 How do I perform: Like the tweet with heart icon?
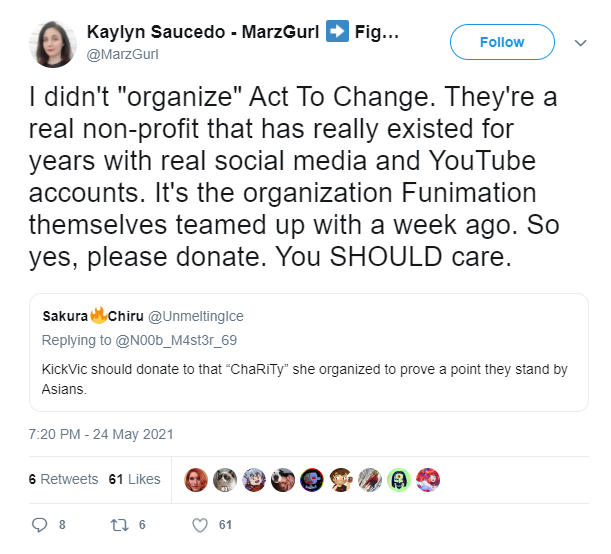click(x=200, y=525)
